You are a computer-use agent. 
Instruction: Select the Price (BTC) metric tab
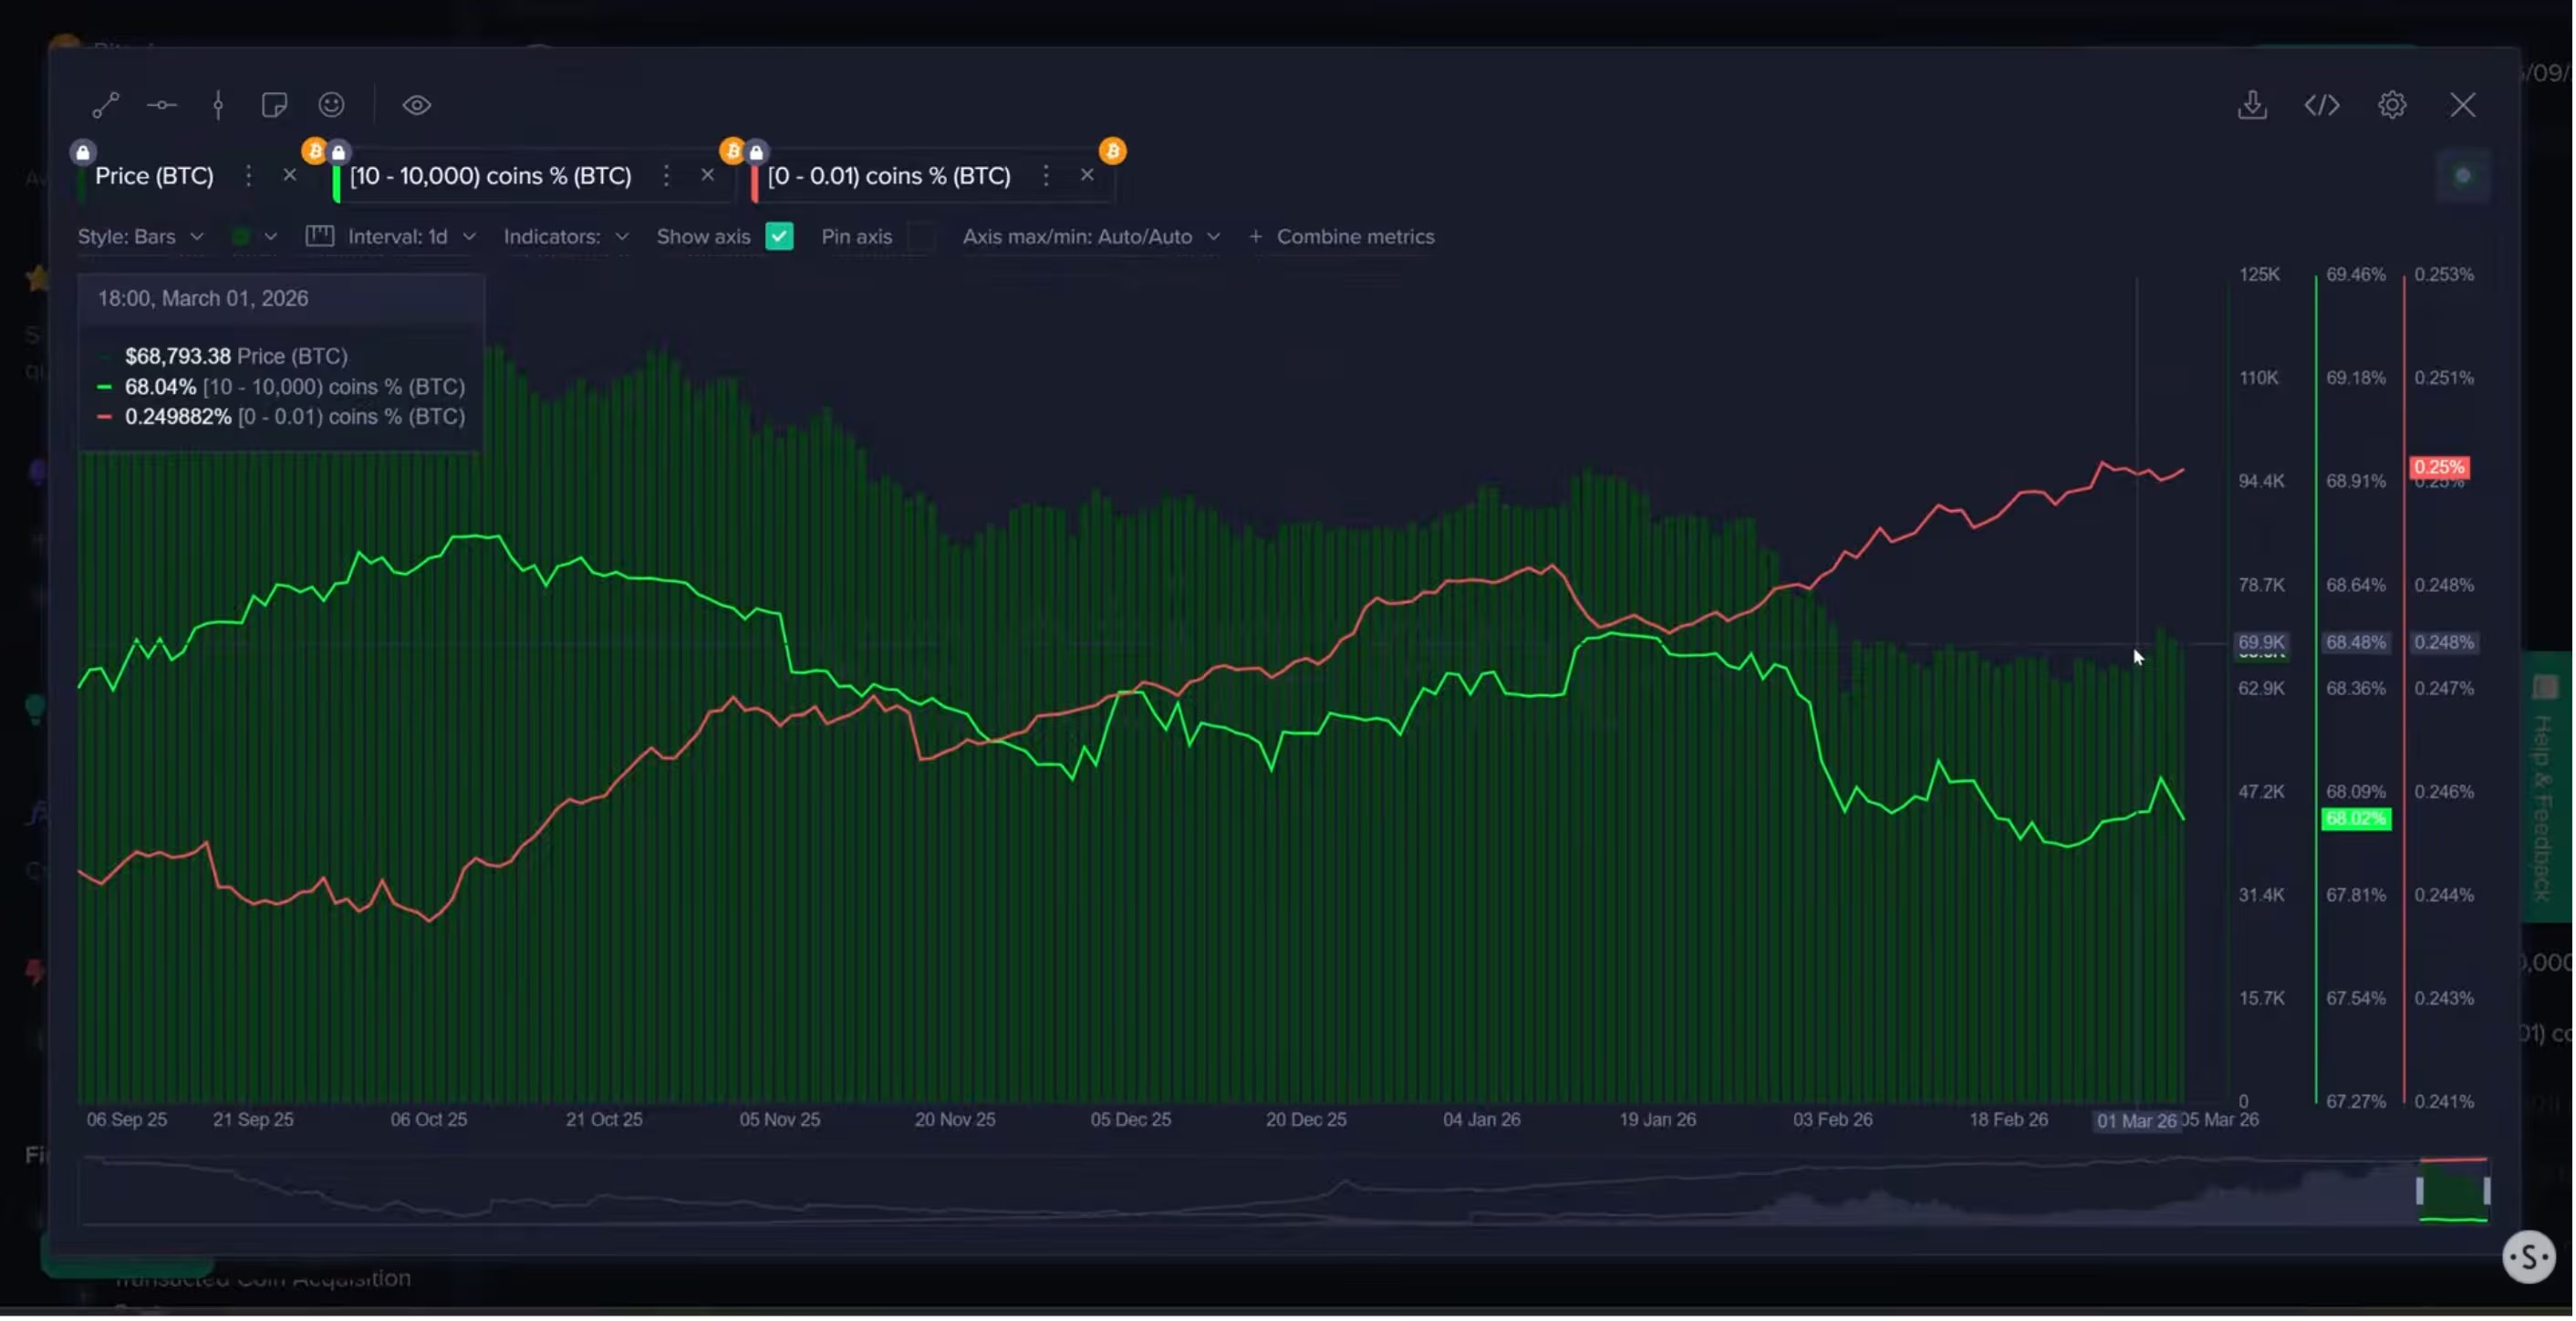click(x=154, y=176)
